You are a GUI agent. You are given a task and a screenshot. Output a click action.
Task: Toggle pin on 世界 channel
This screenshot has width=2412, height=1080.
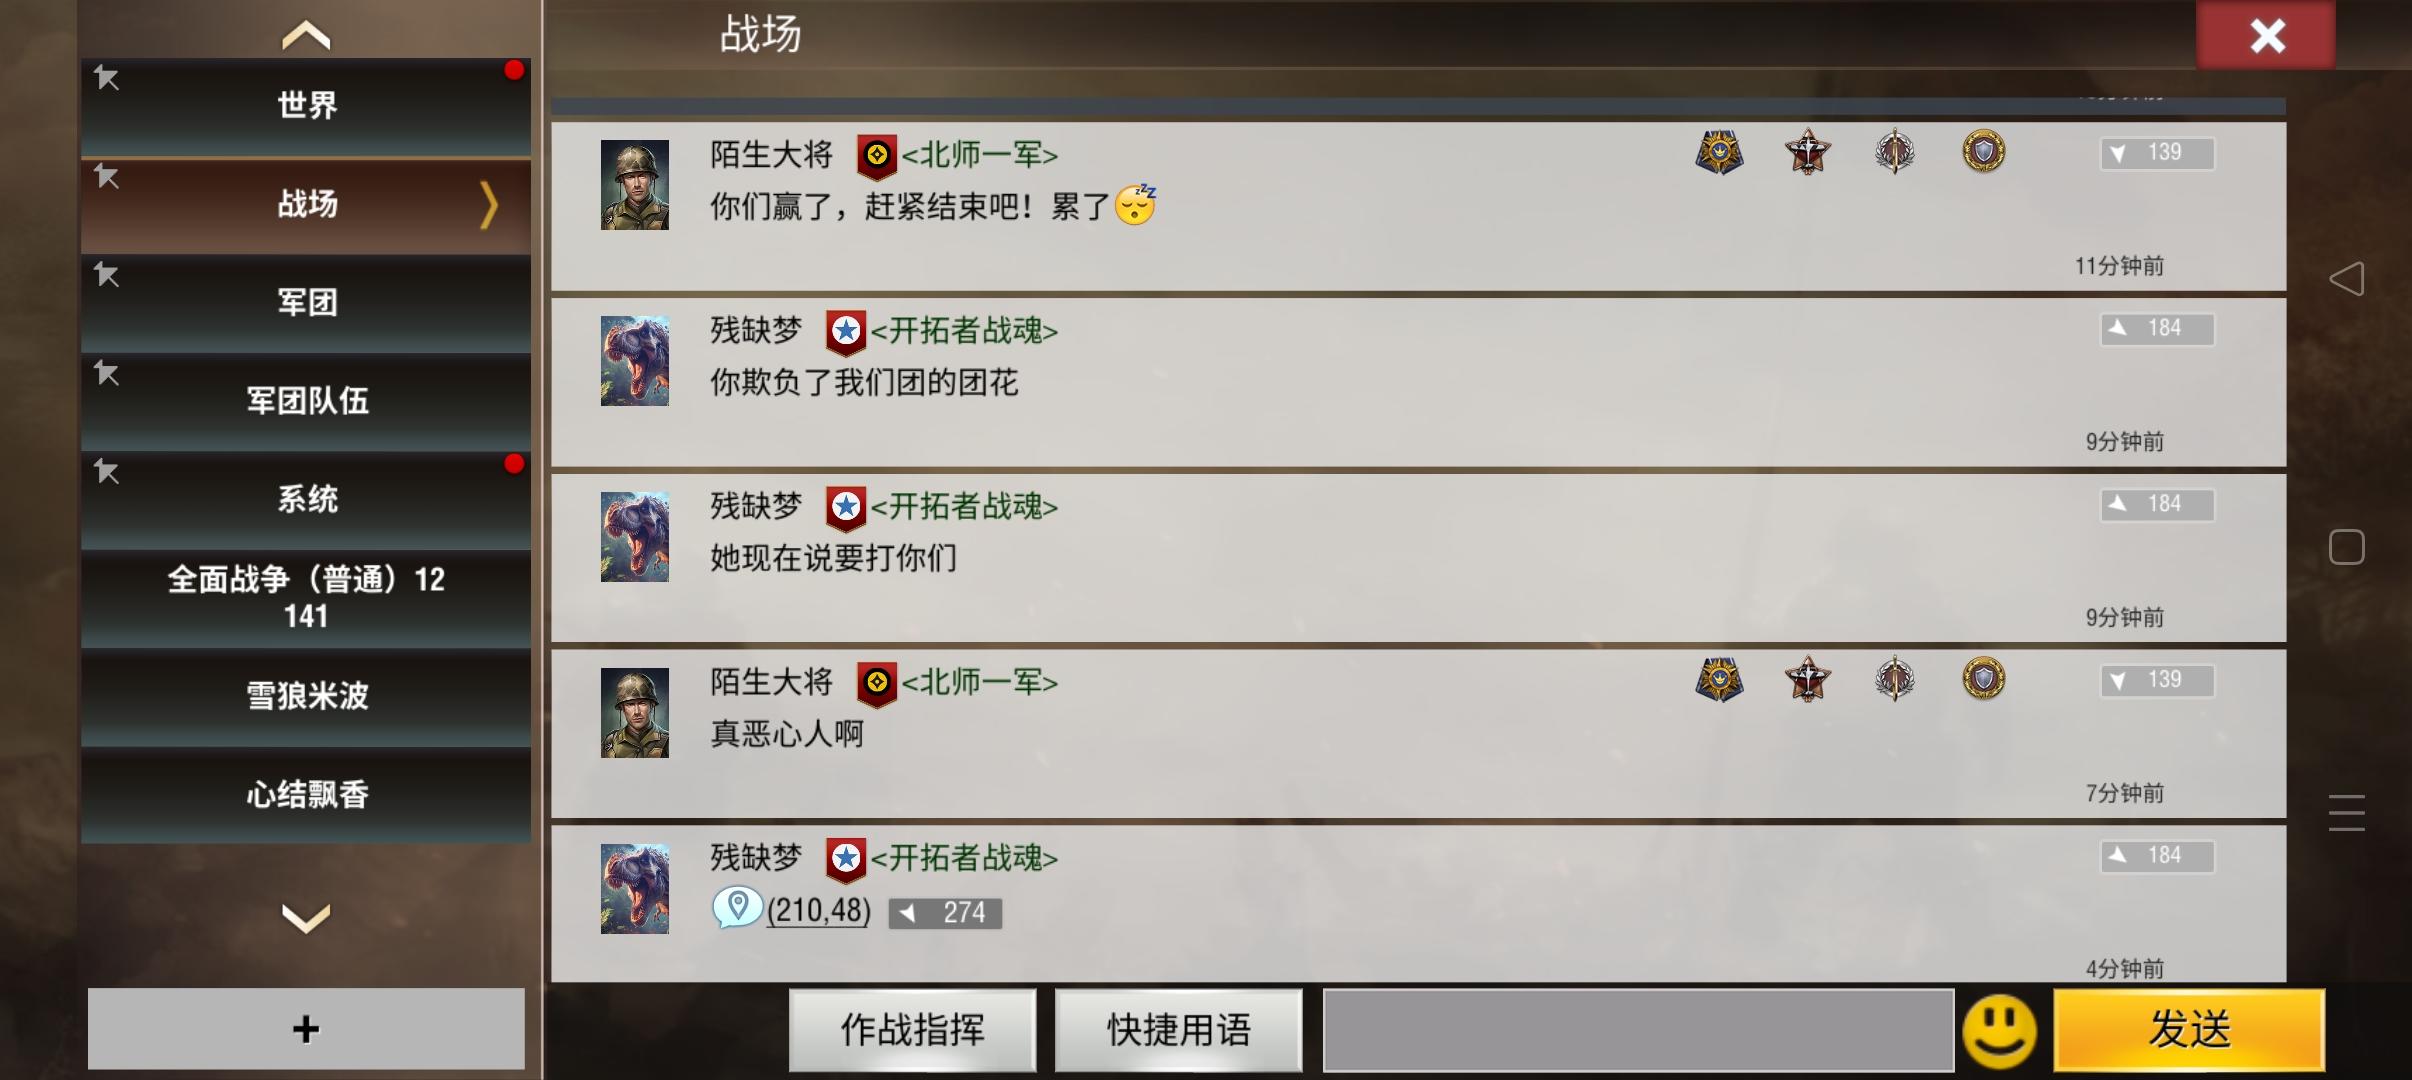(107, 78)
